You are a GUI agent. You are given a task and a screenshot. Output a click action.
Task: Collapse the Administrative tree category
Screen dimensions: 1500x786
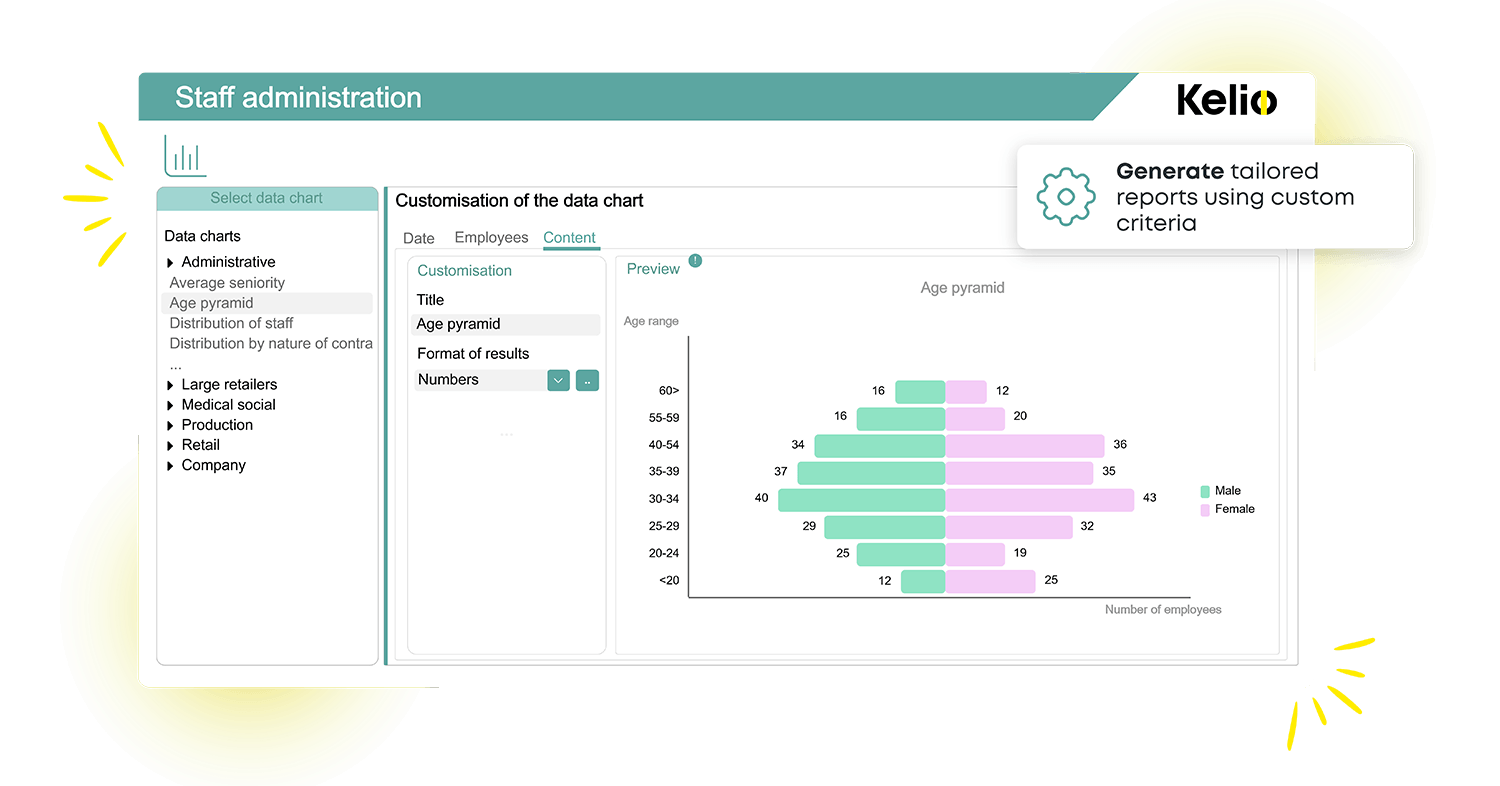(171, 263)
